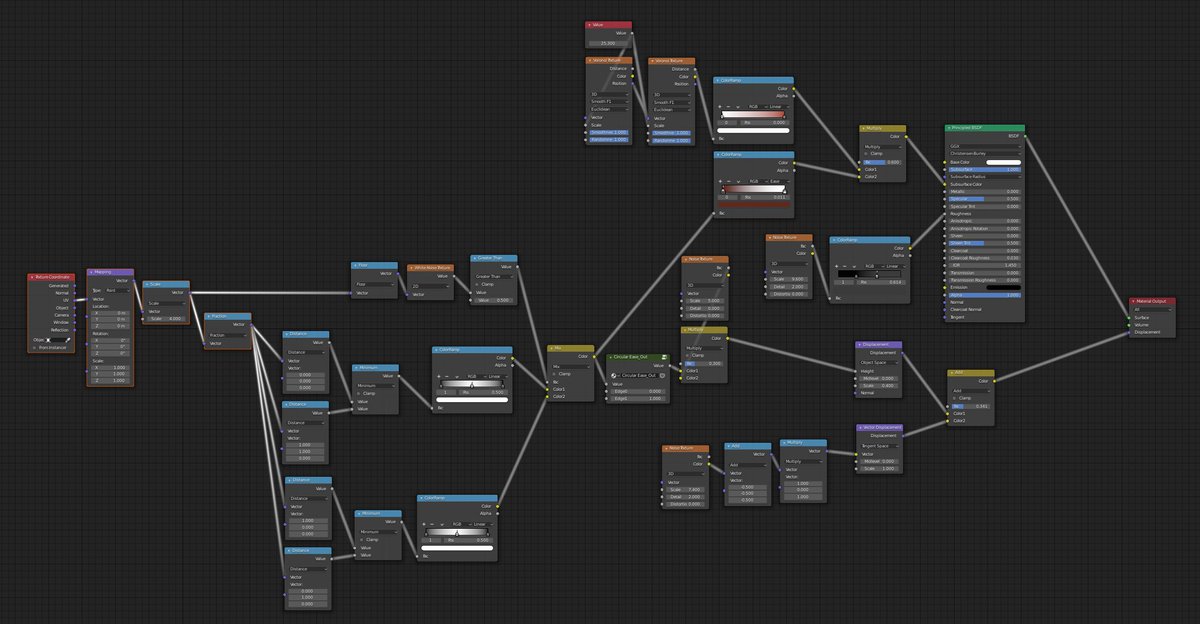This screenshot has height=624, width=1200.
Task: Open the GGX distribution dropdown on Principled BSDF
Action: [x=985, y=146]
